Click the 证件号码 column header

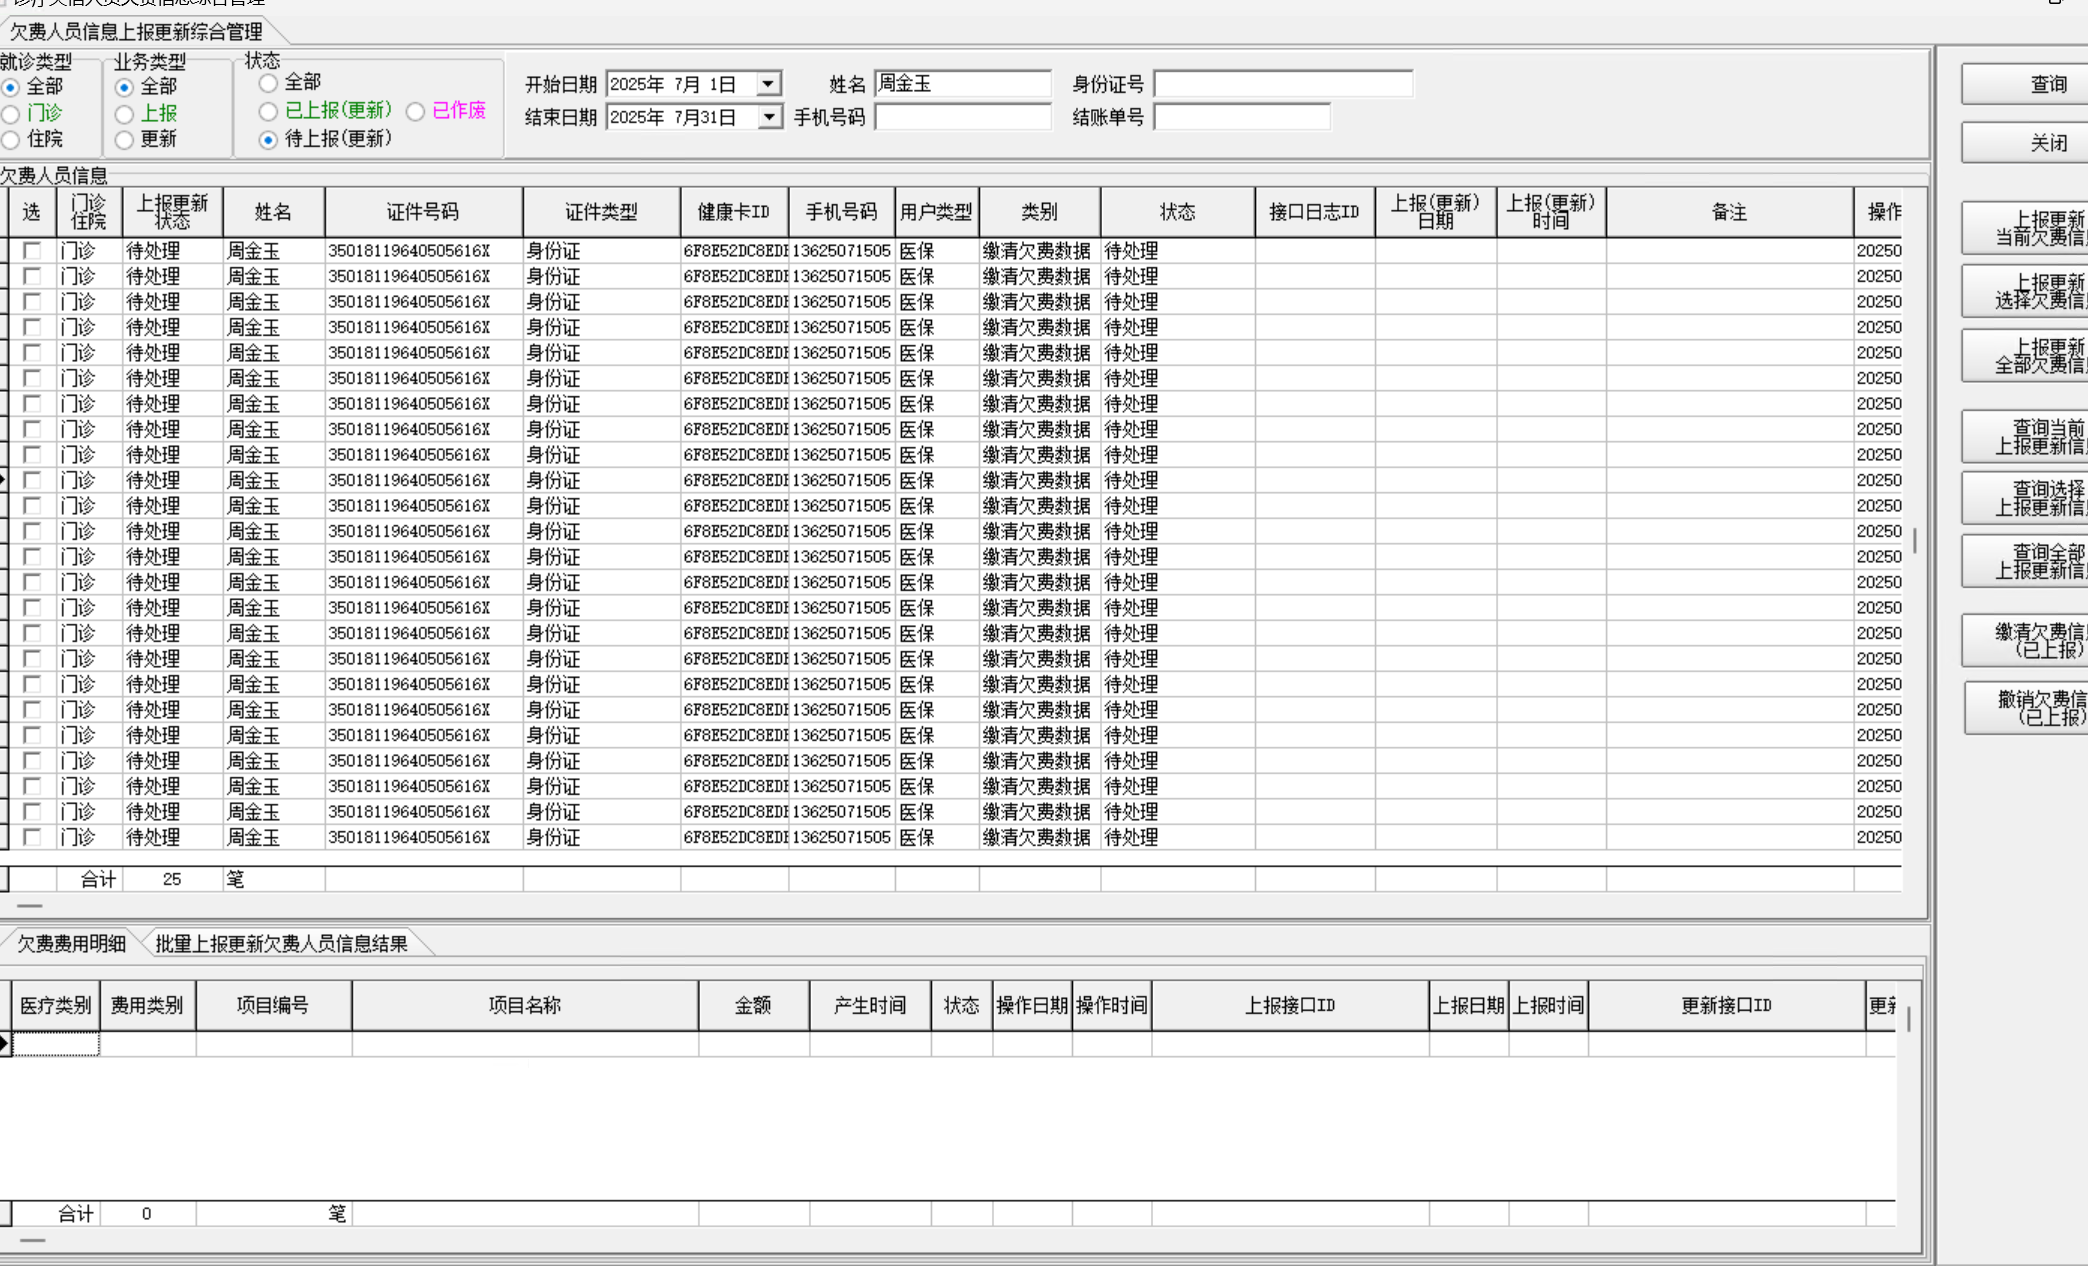[x=422, y=212]
